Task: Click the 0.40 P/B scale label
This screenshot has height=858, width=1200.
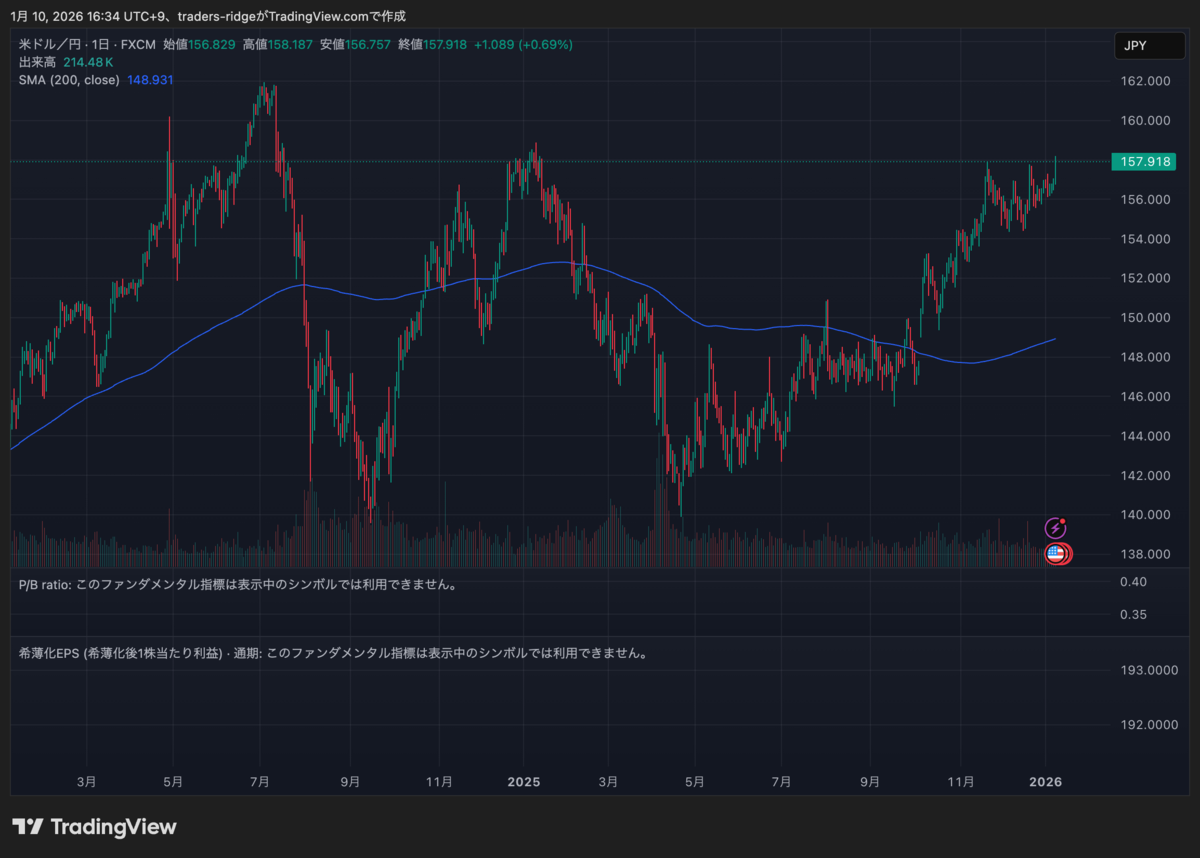Action: pos(1134,581)
